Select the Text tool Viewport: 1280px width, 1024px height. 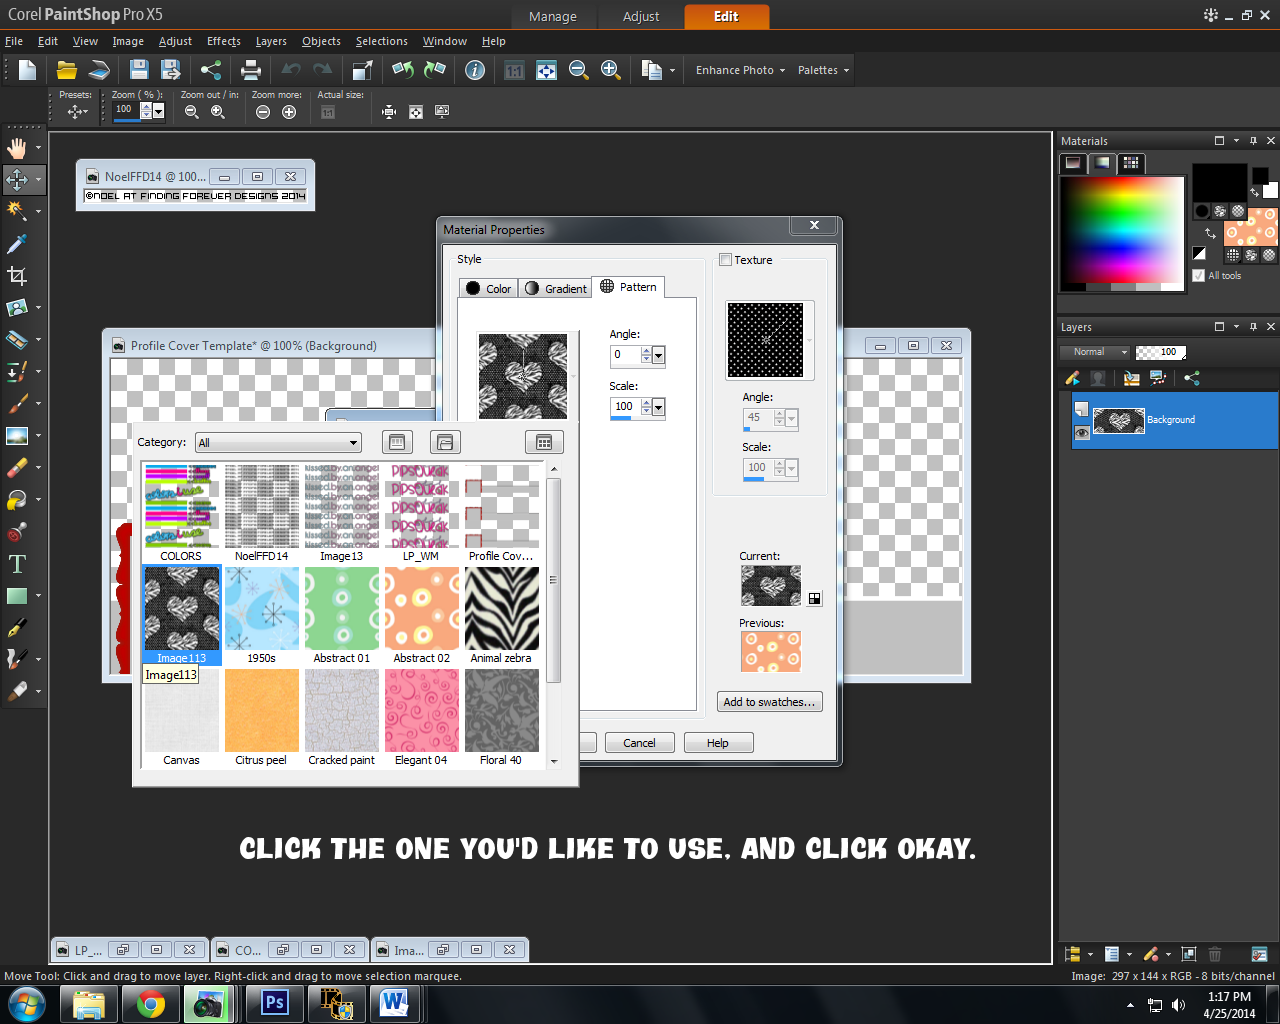point(16,563)
